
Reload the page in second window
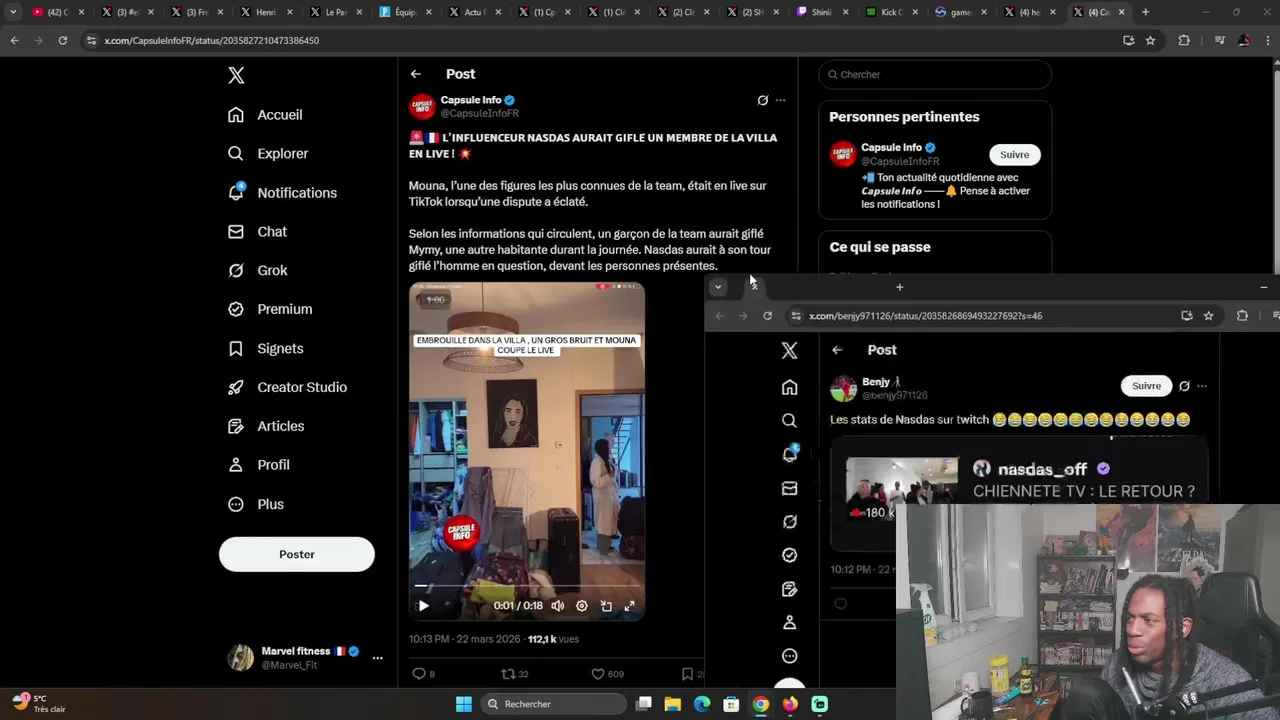[x=767, y=316]
